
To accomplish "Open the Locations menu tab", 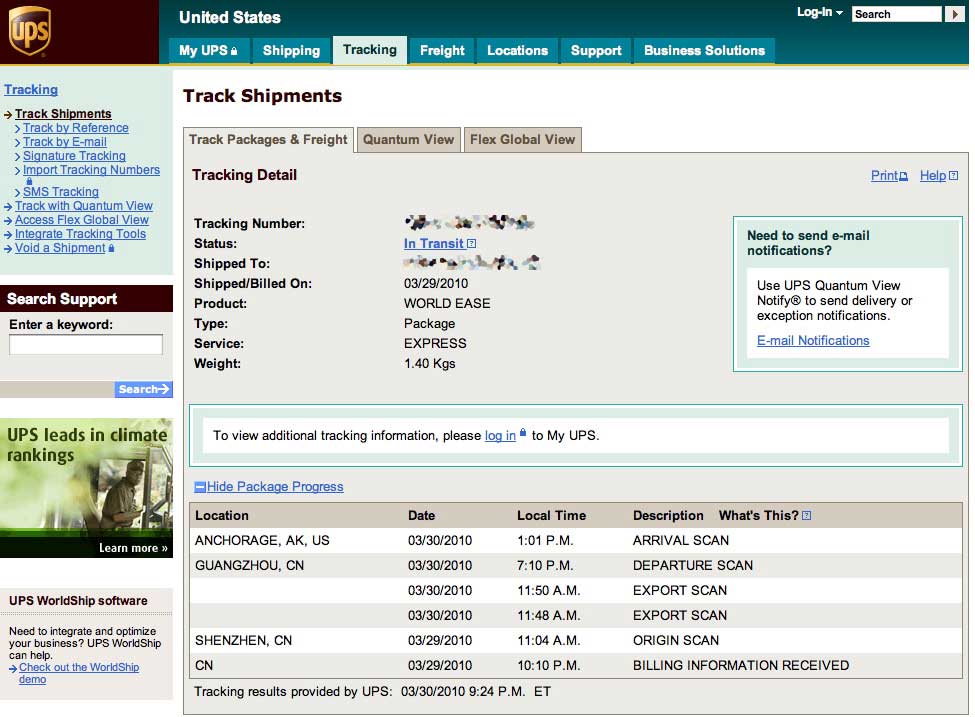I will coord(517,50).
